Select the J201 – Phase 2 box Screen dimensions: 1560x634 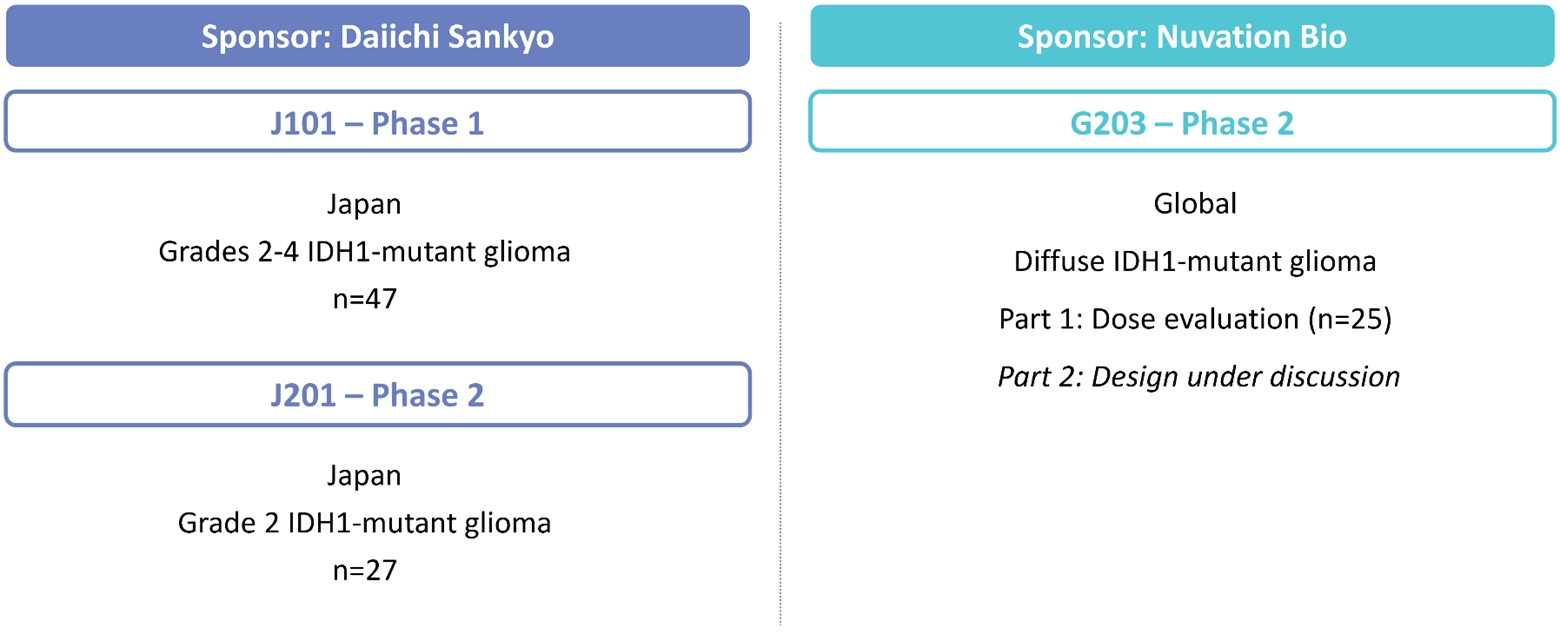point(377,394)
